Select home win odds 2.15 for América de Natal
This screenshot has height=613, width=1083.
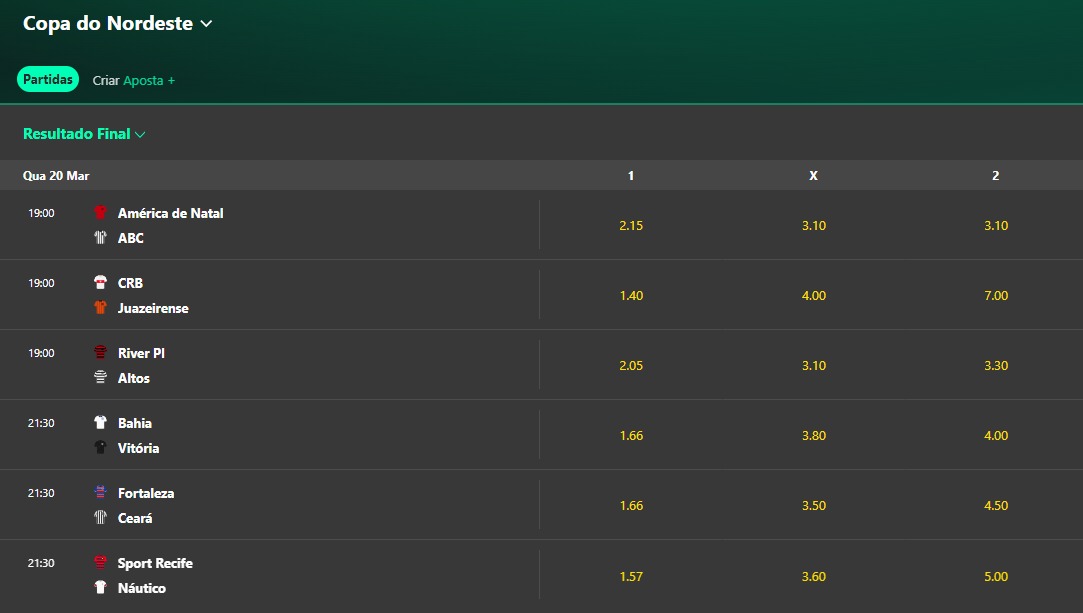(x=631, y=225)
